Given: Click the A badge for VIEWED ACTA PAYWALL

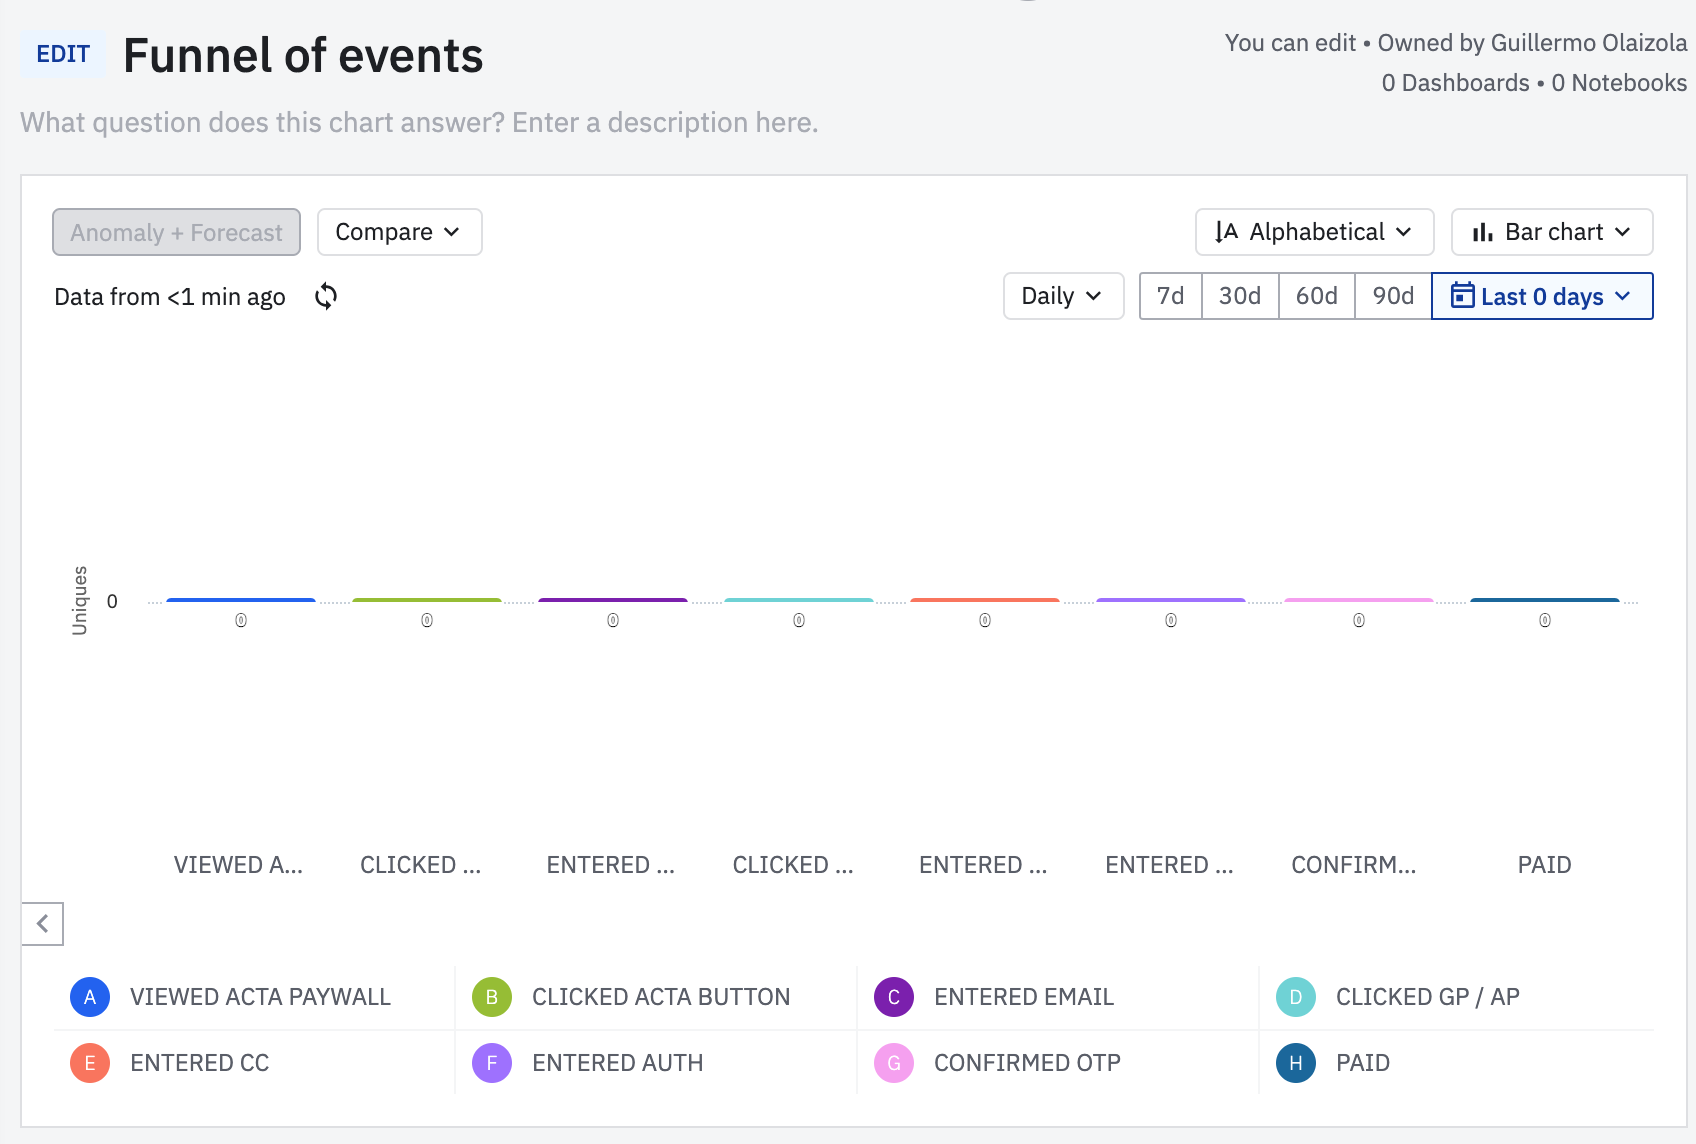Looking at the screenshot, I should tap(90, 997).
